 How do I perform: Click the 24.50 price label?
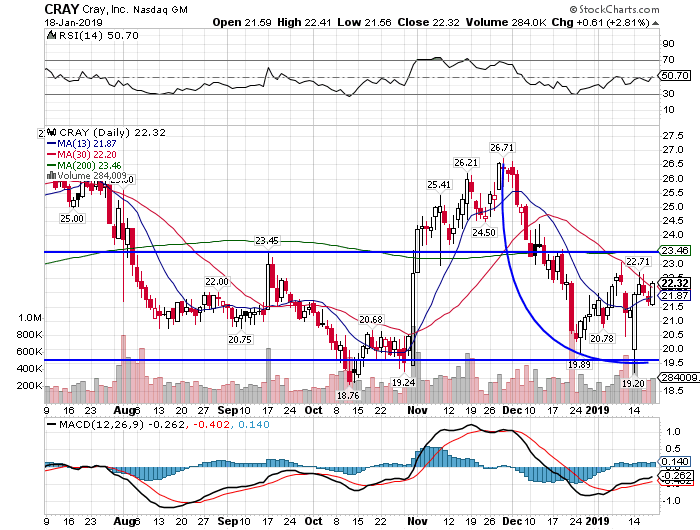[x=484, y=232]
